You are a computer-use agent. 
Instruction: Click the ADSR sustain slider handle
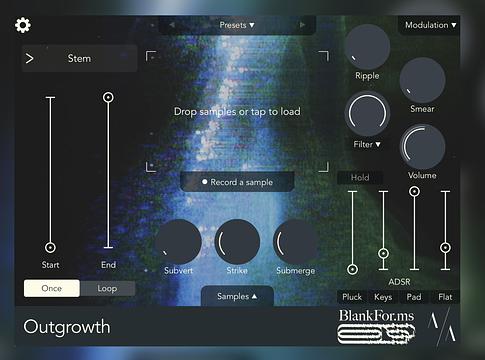pos(414,191)
